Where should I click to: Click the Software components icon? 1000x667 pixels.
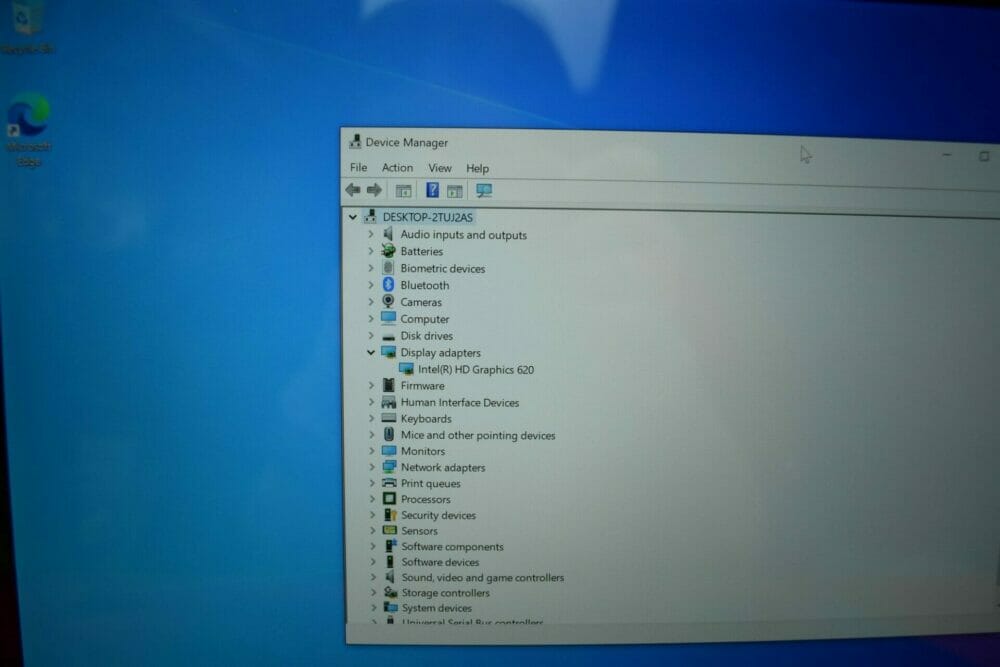click(390, 546)
